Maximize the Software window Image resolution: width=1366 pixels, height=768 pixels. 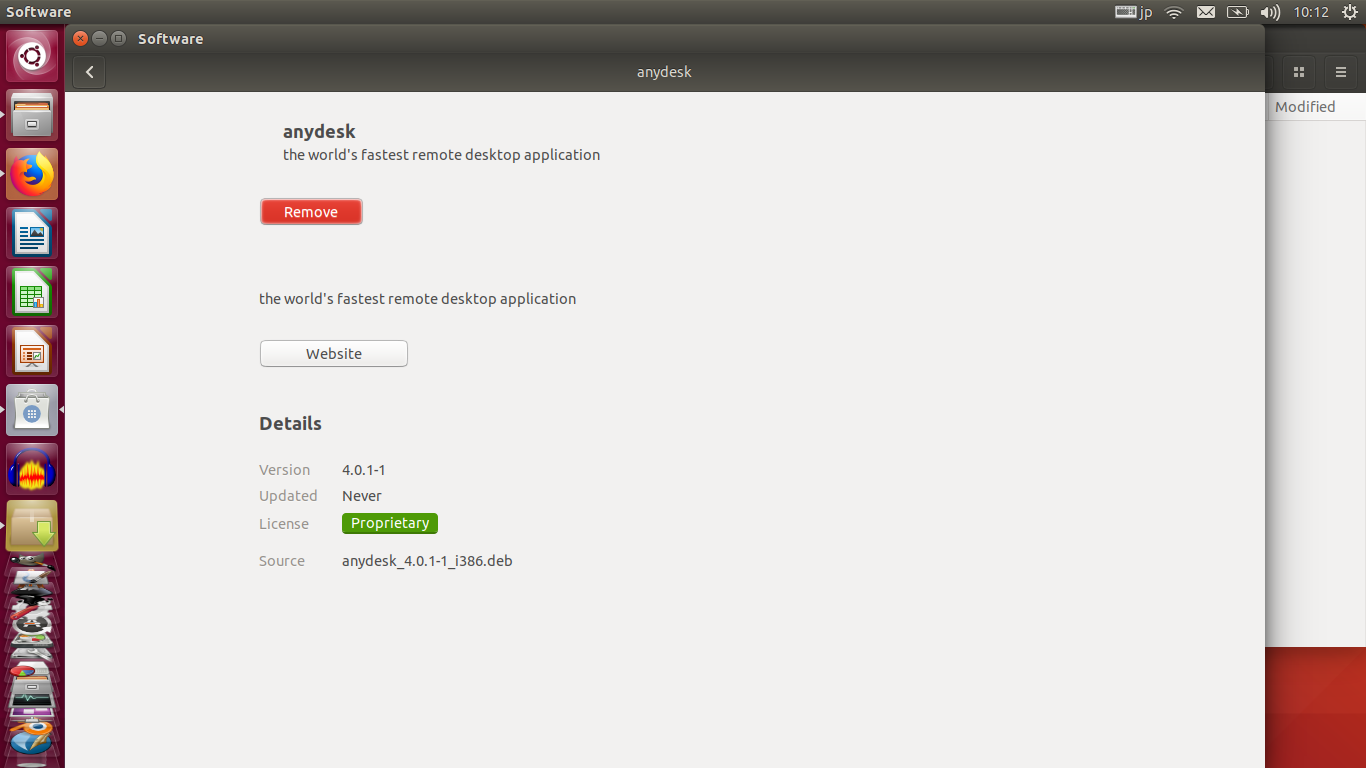point(118,39)
